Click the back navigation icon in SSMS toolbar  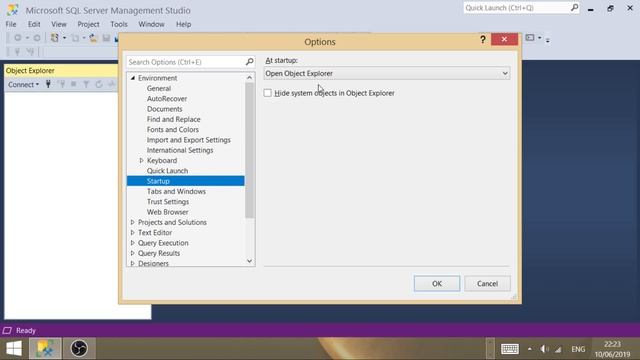pyautogui.click(x=18, y=38)
